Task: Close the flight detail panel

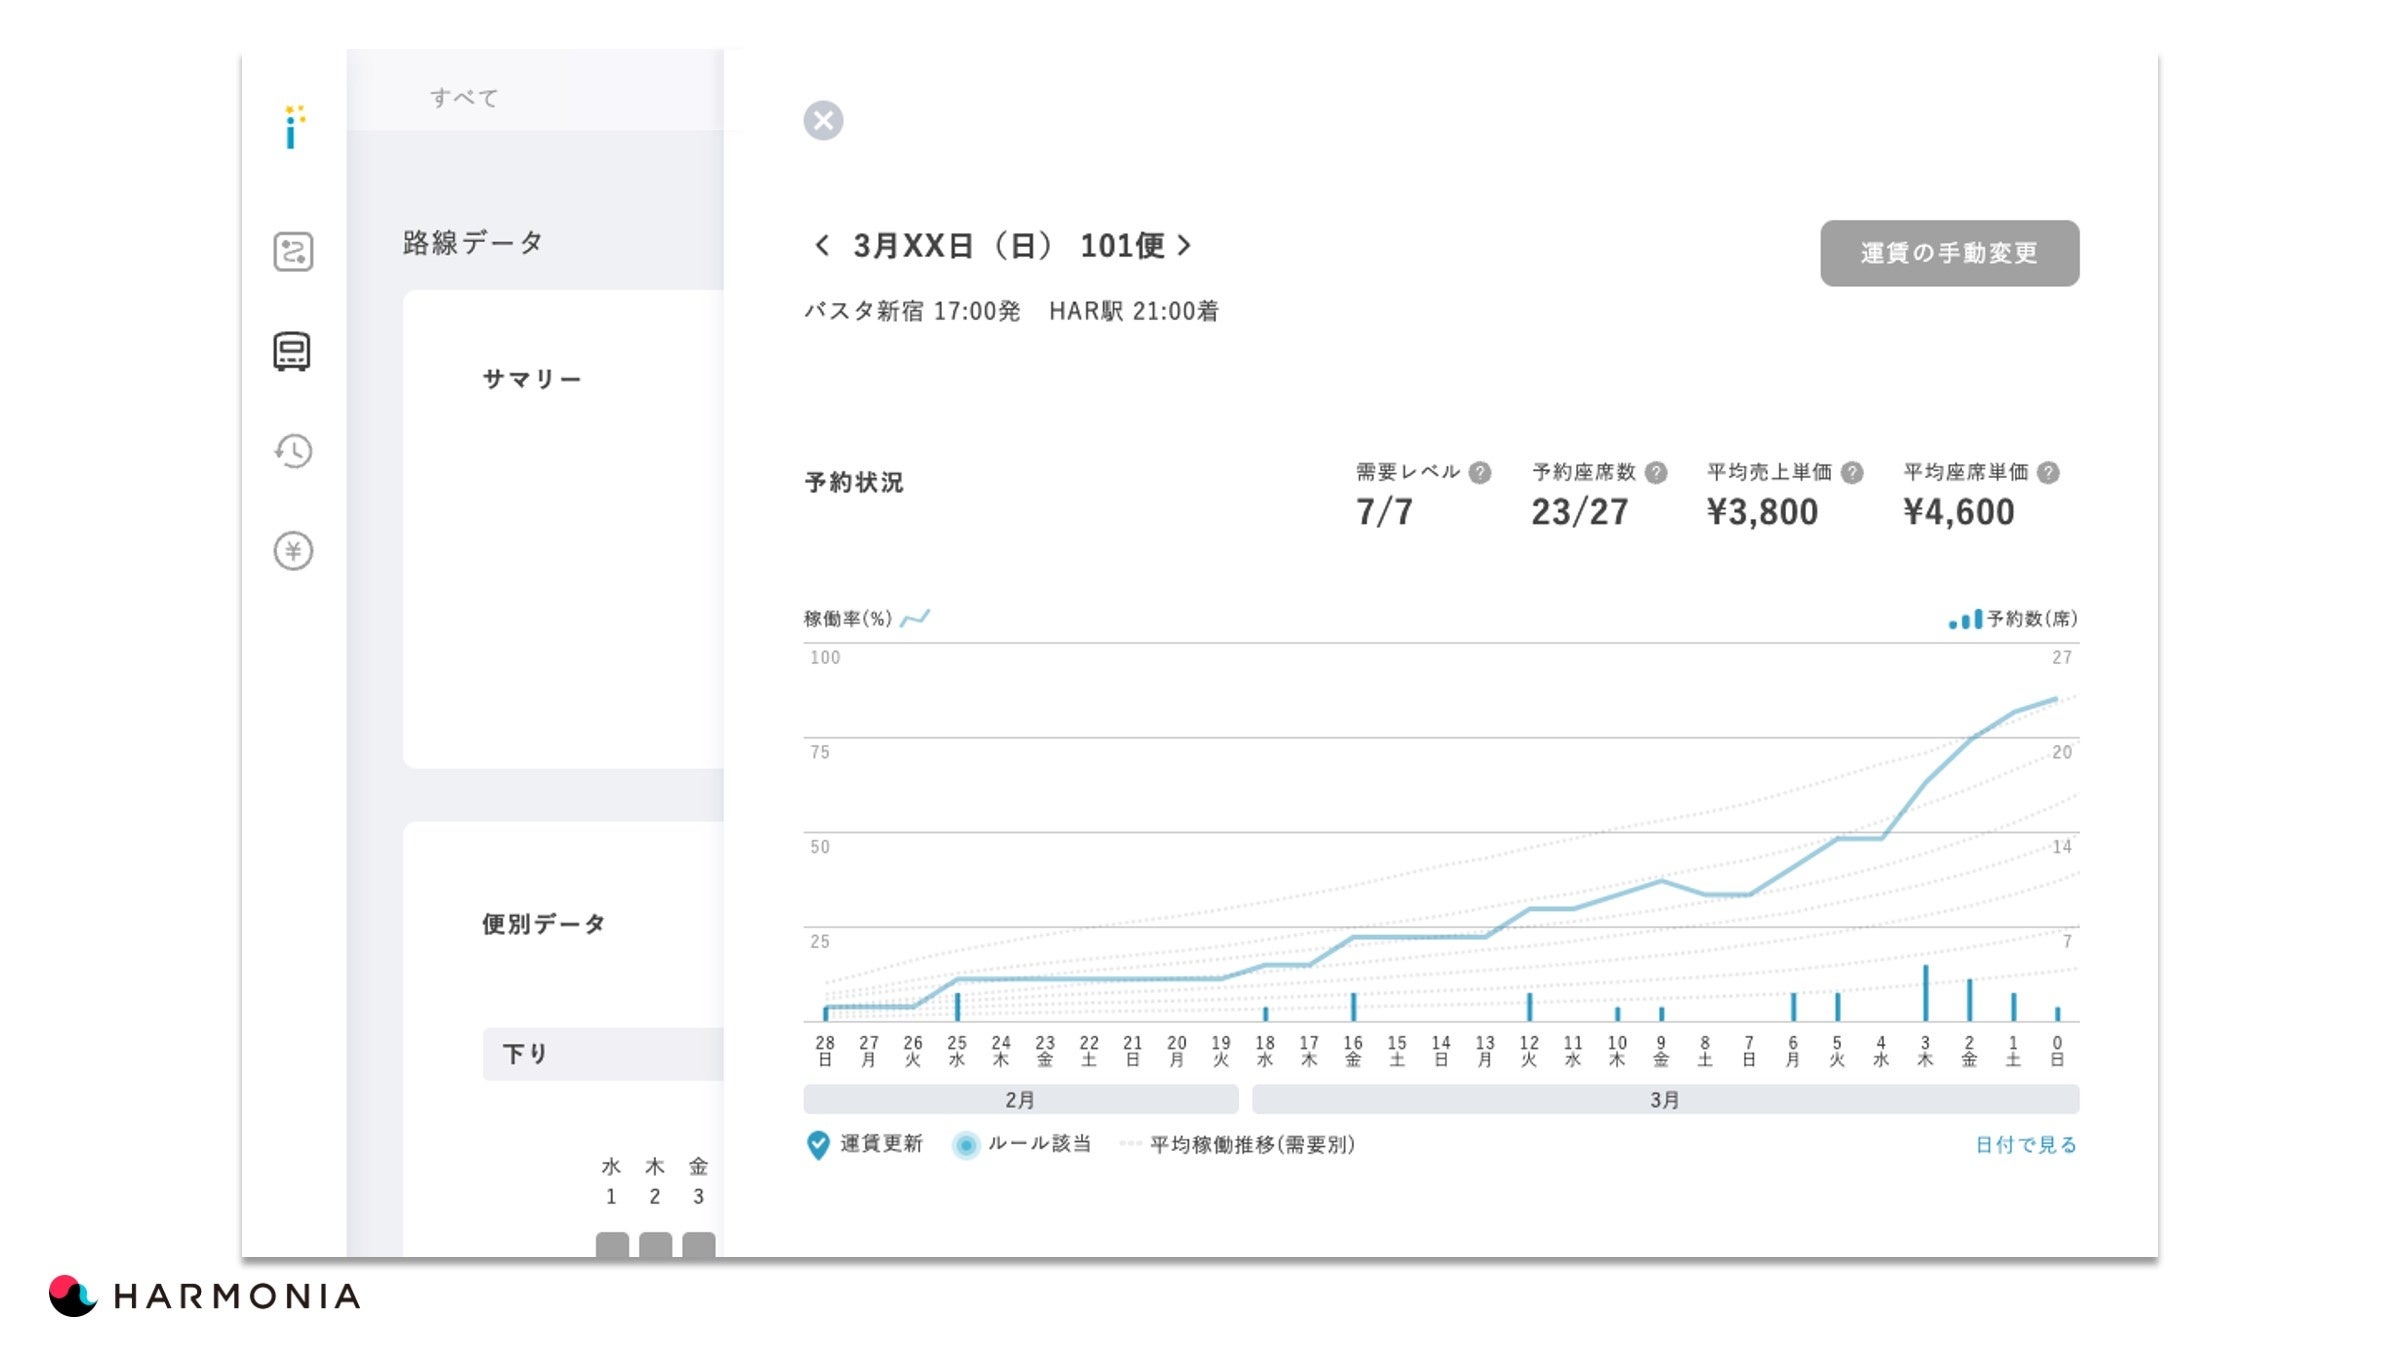Action: pos(823,121)
